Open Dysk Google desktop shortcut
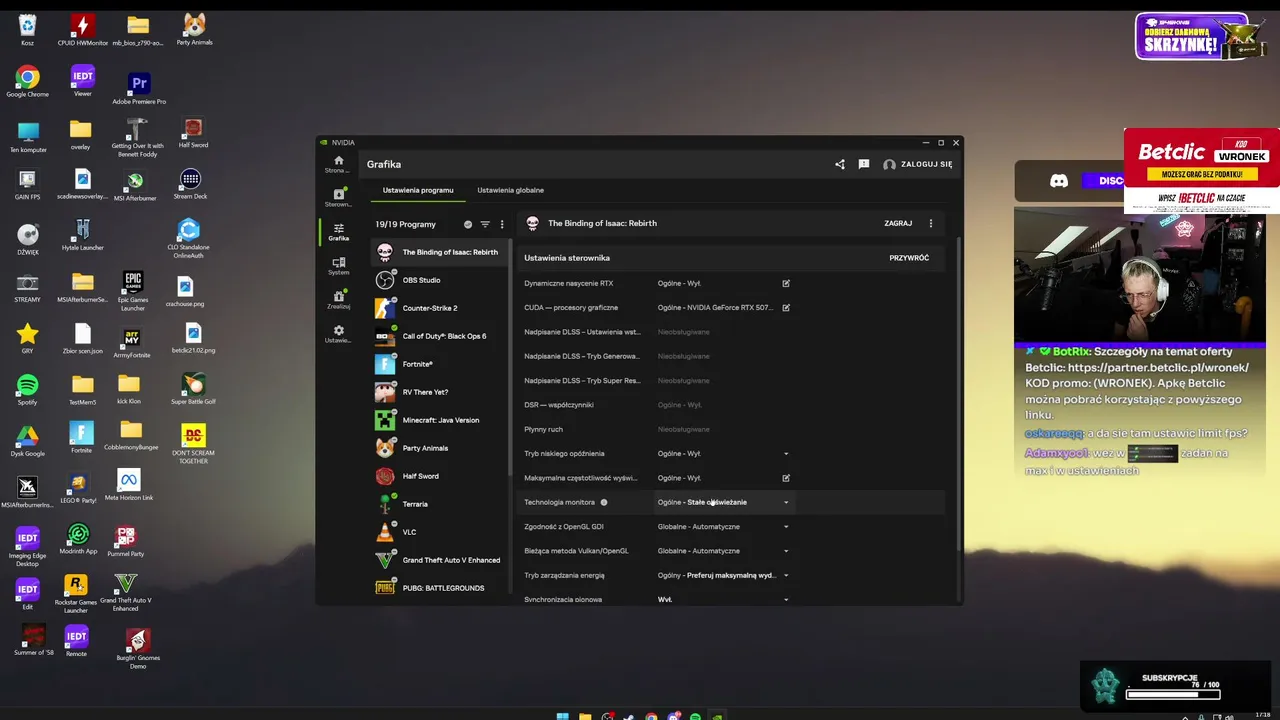 [x=27, y=442]
